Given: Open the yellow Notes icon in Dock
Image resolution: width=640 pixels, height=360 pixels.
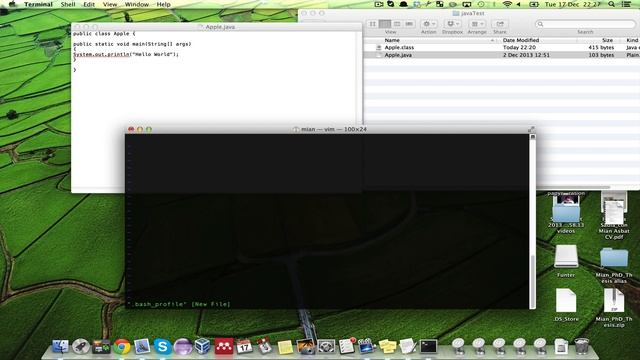Looking at the screenshot, I should [285, 347].
